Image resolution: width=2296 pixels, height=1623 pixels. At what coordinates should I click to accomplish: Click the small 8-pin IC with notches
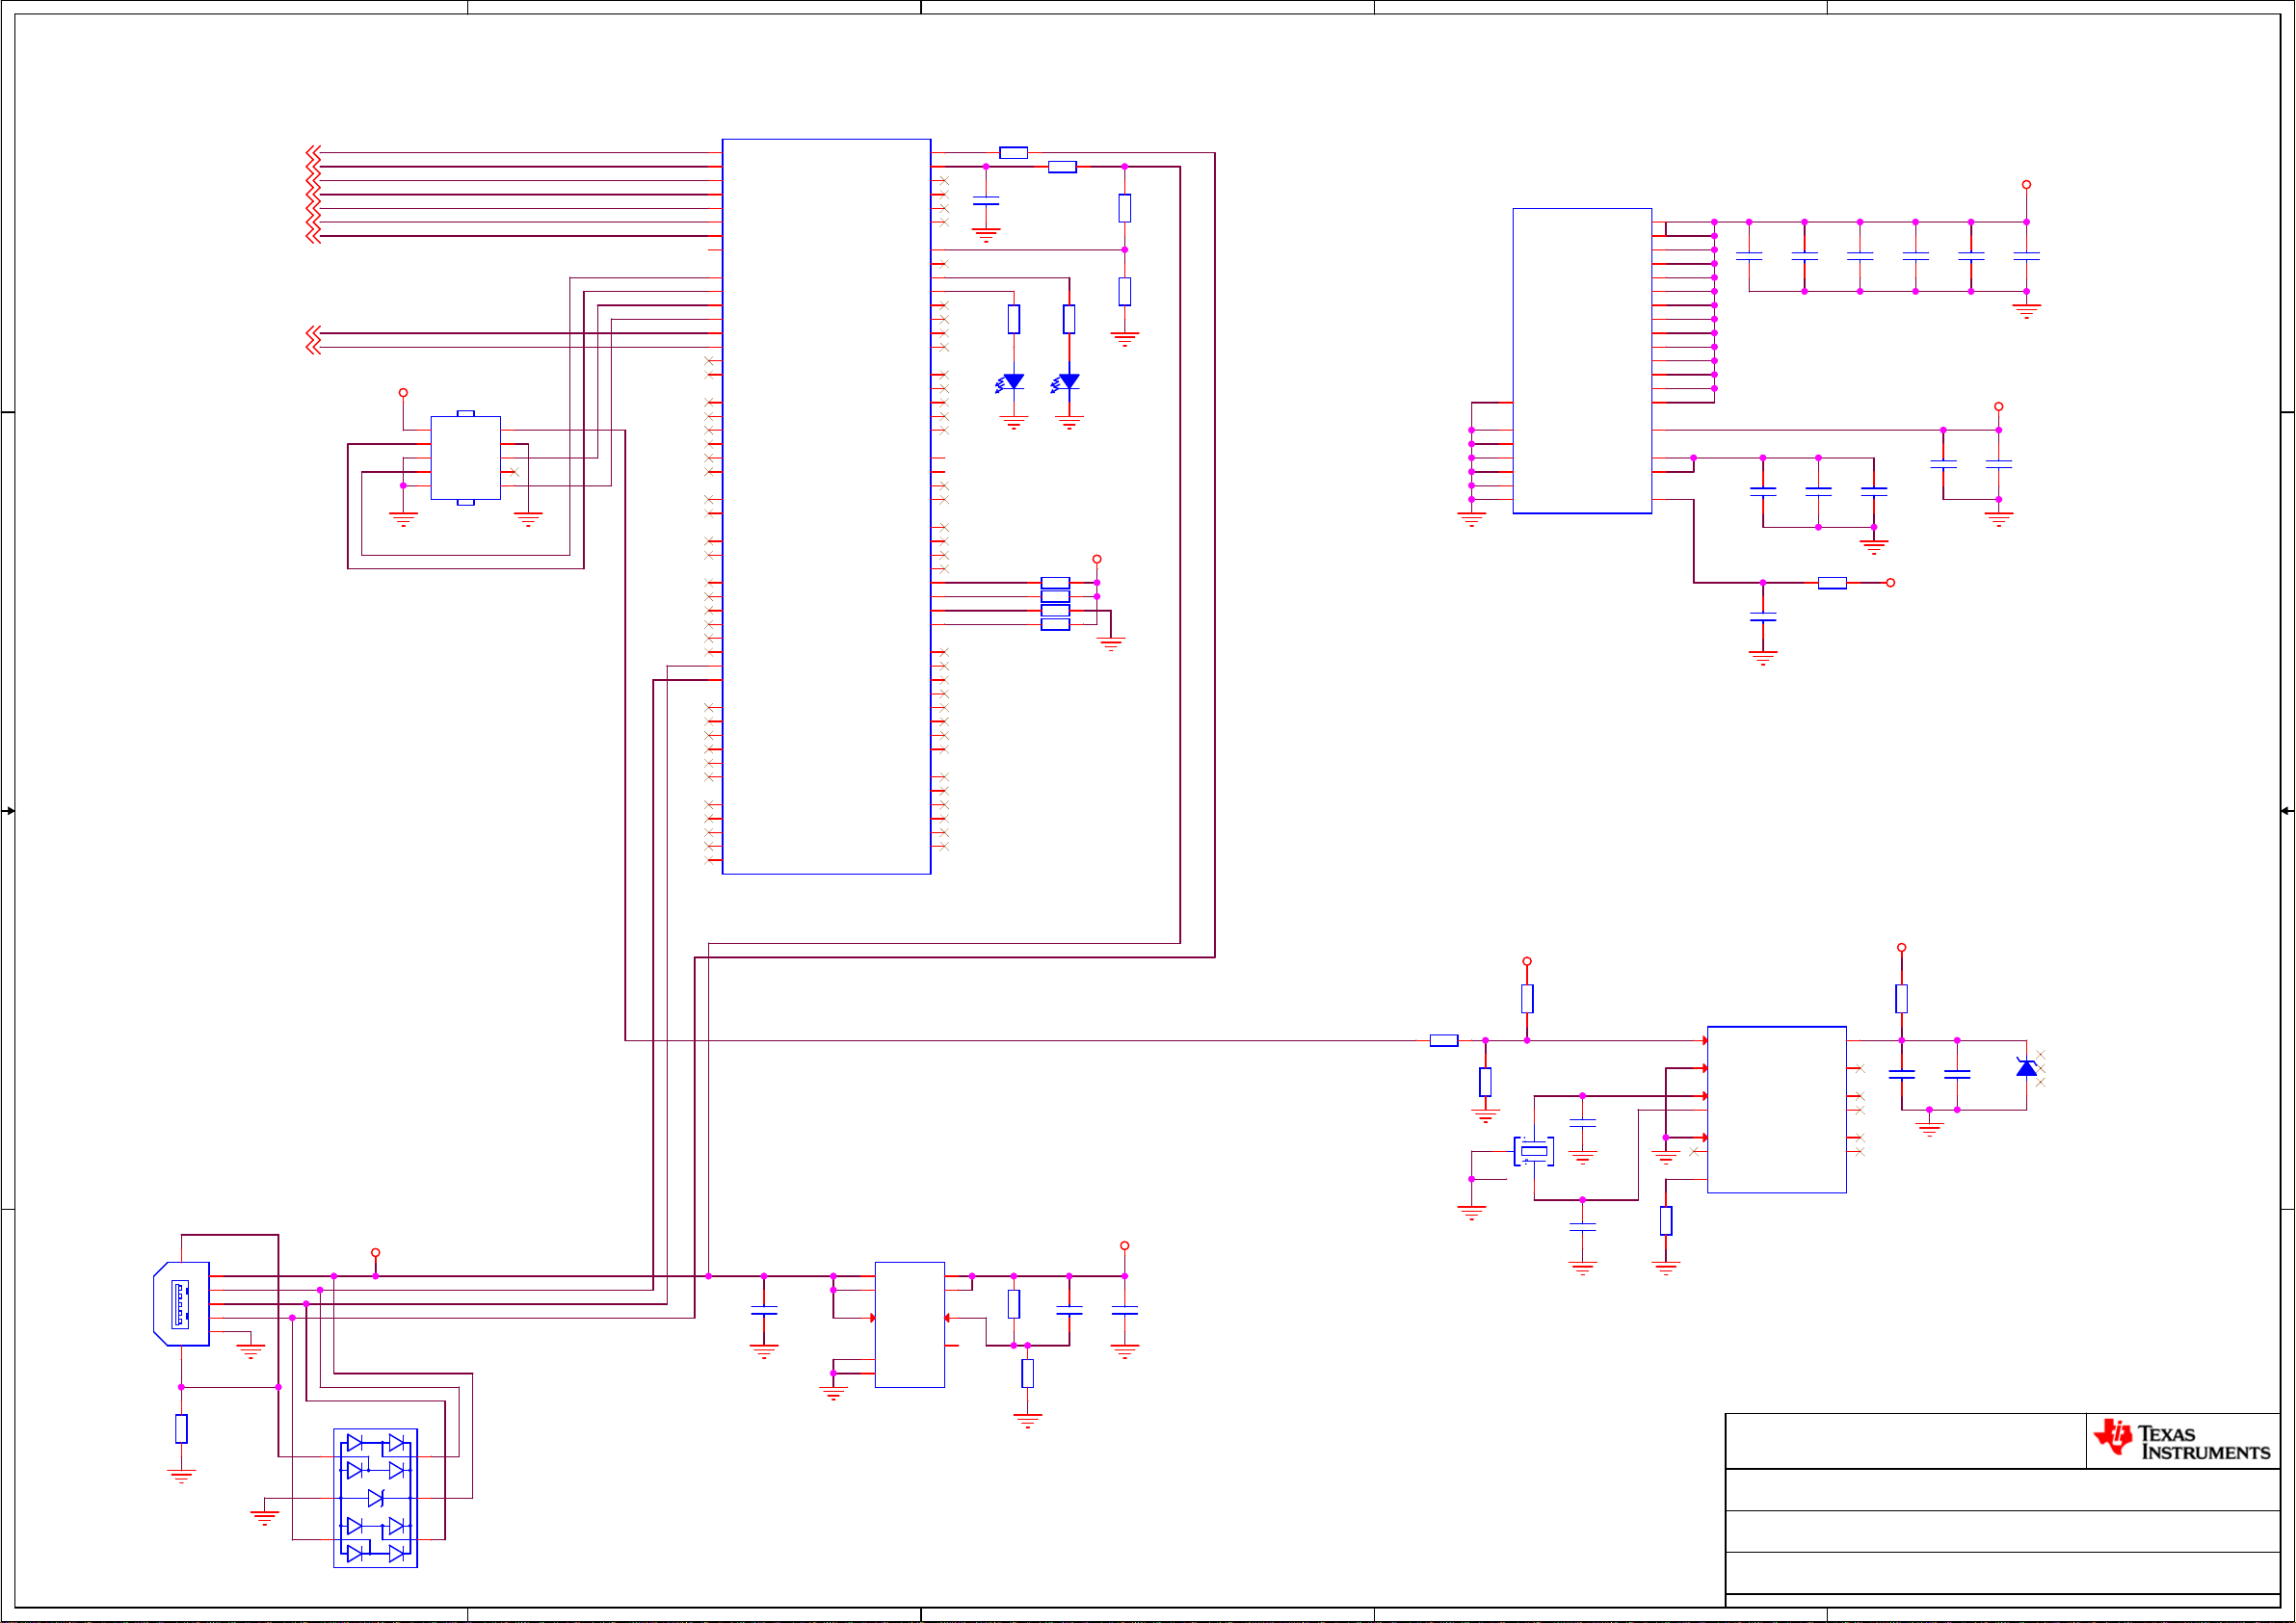tap(465, 458)
